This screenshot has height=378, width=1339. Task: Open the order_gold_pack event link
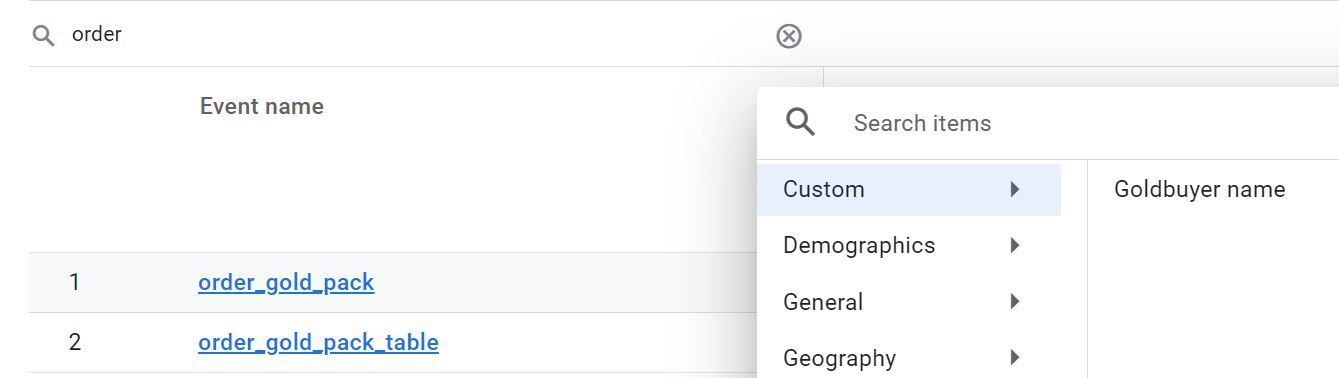286,282
